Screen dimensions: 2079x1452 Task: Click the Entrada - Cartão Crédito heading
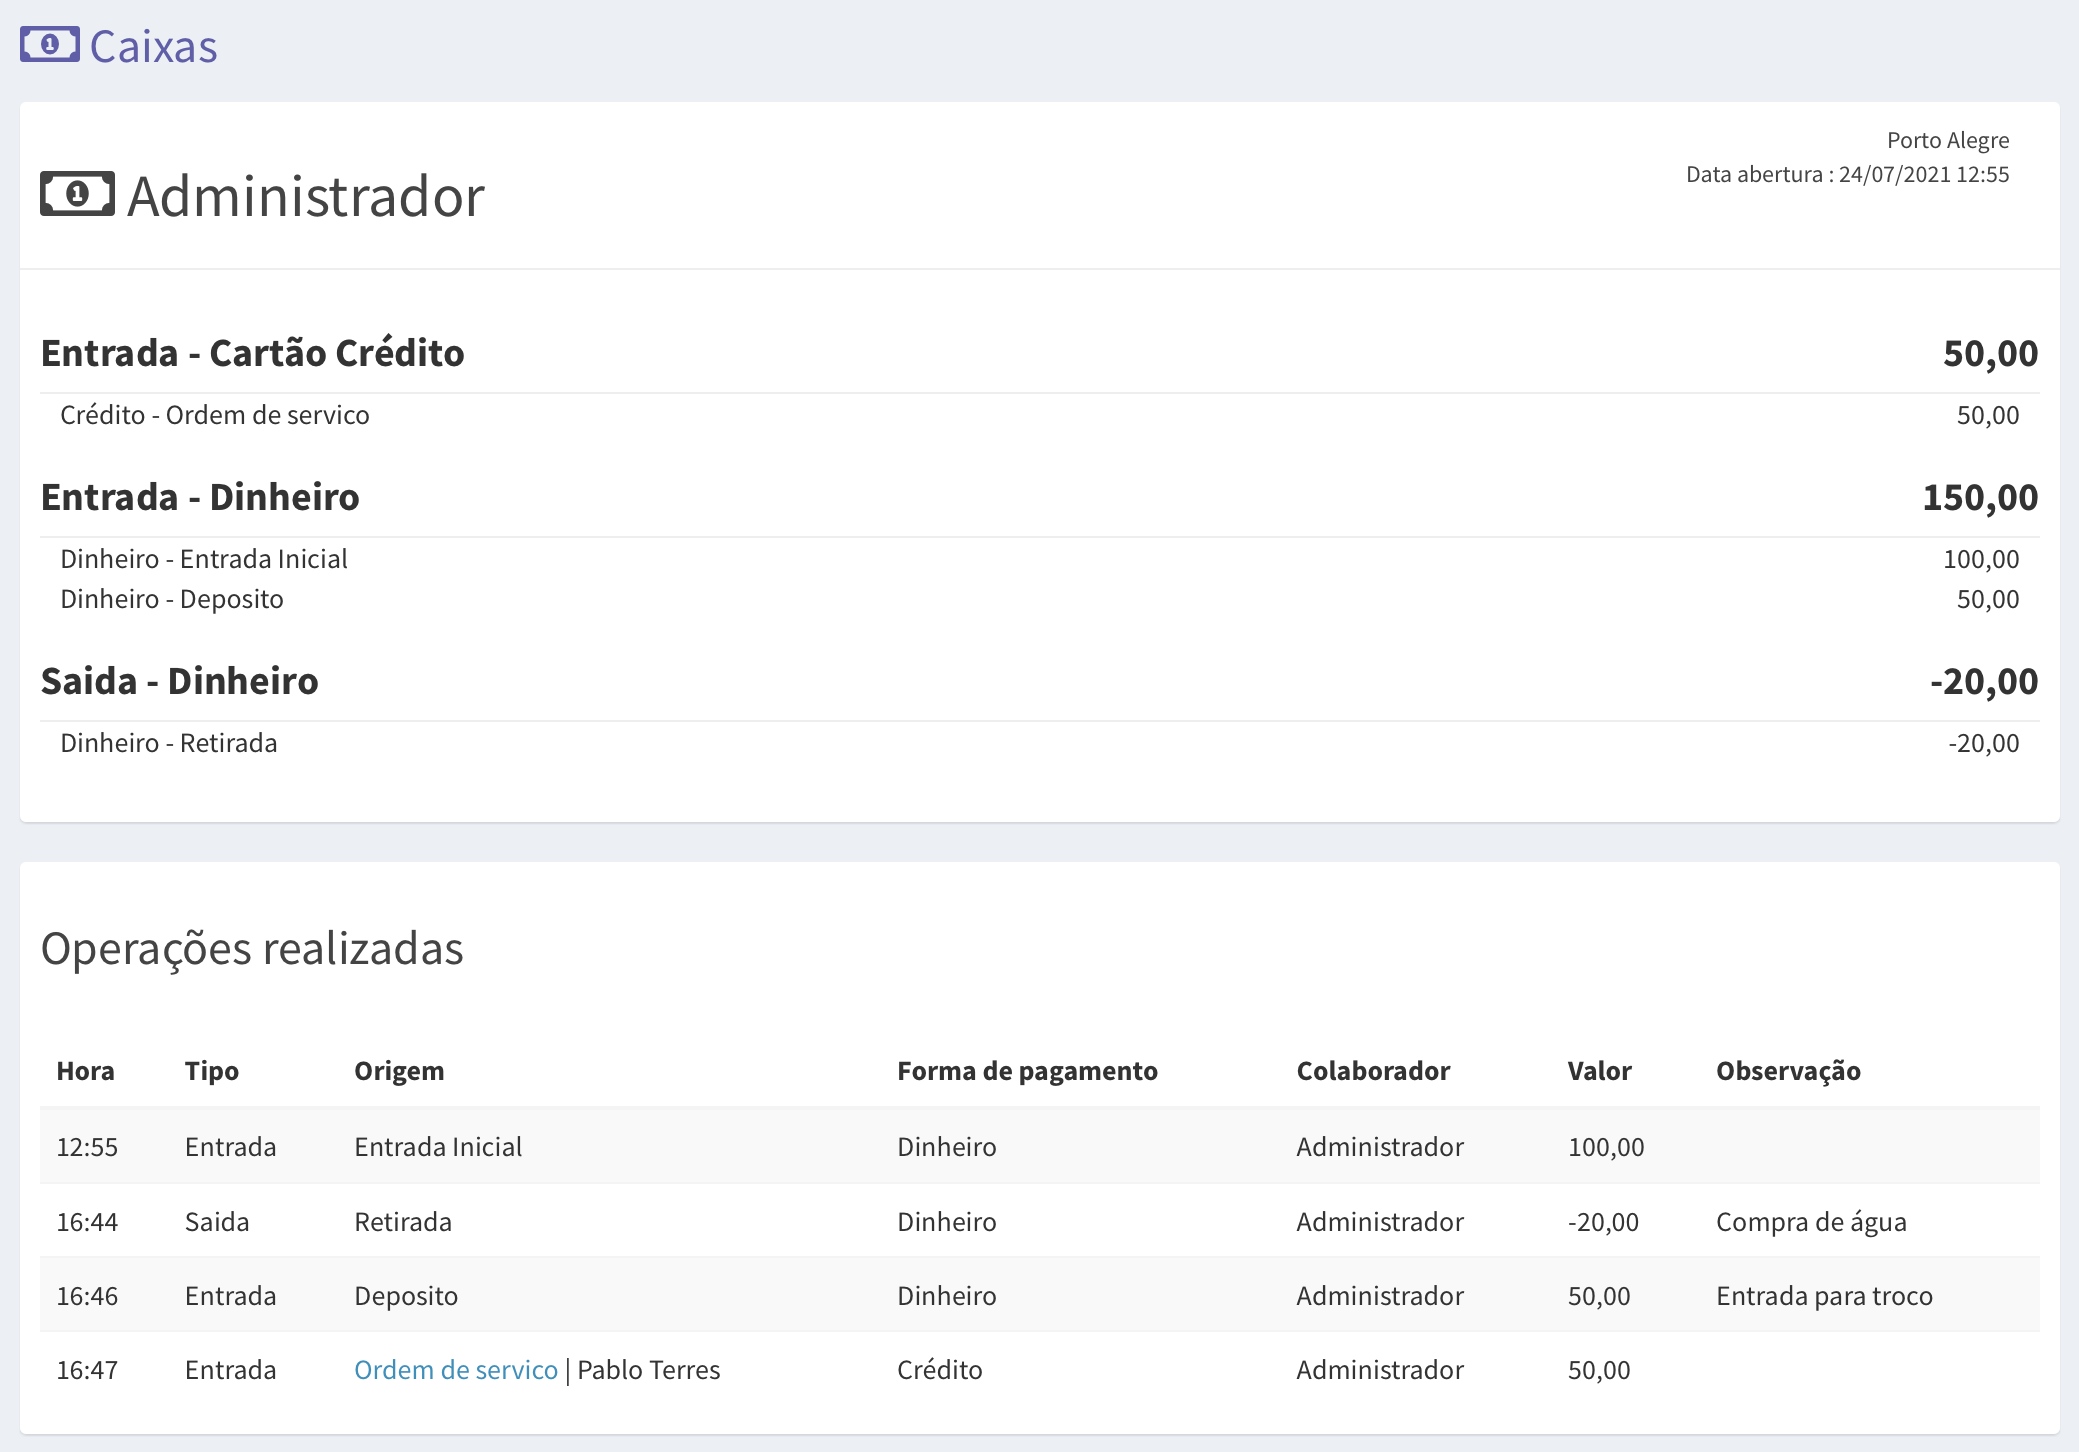tap(252, 353)
